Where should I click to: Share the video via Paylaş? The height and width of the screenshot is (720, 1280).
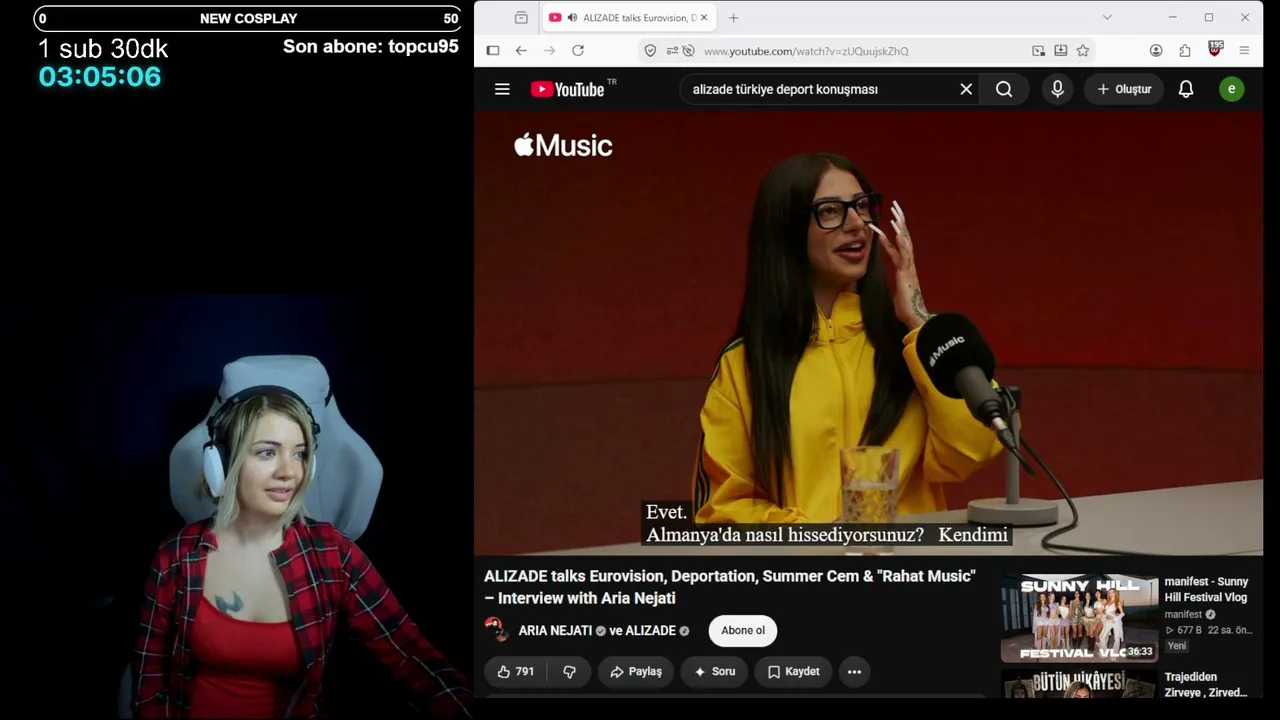636,672
